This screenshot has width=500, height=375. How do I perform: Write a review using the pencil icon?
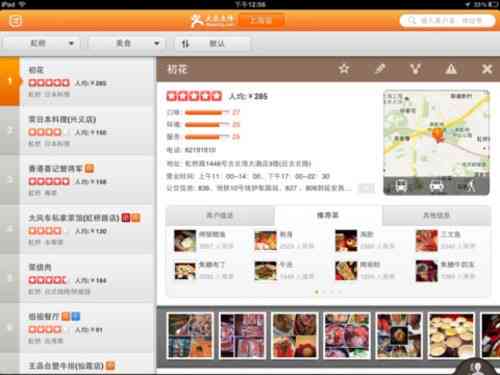[x=380, y=69]
